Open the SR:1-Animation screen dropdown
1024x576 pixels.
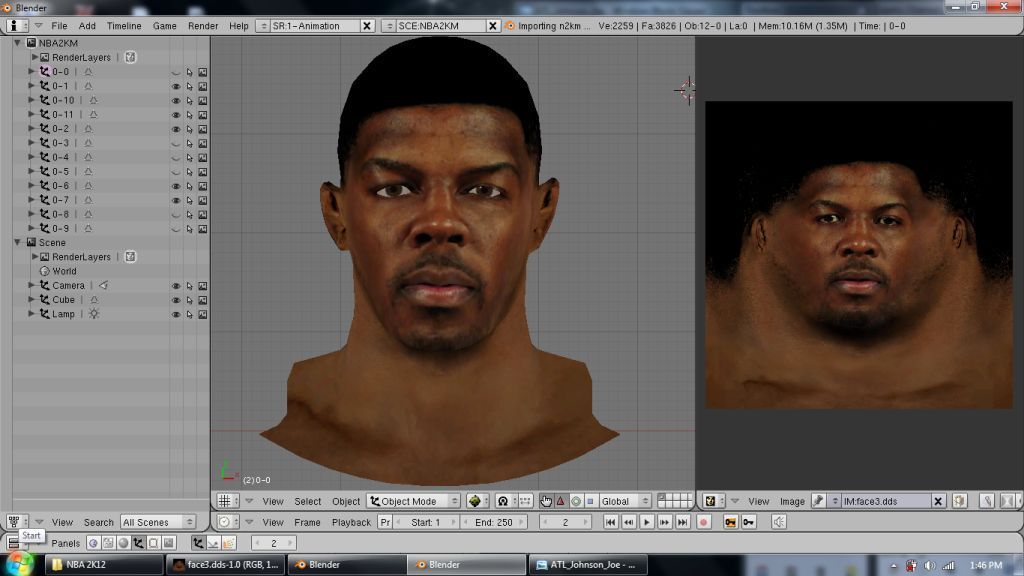263,25
